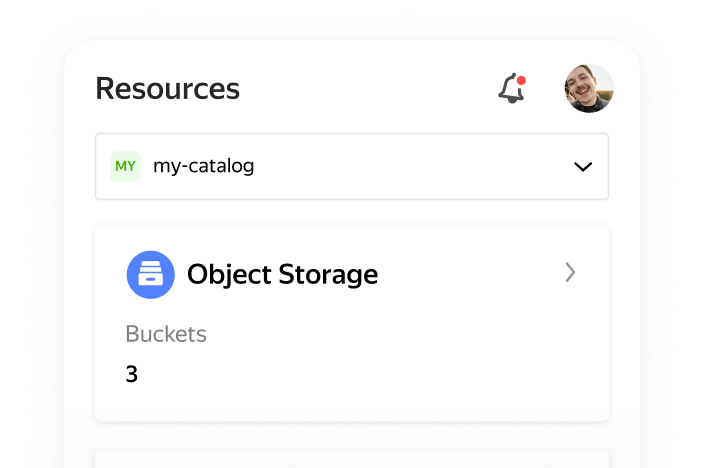Open notifications via the bell icon
This screenshot has width=704, height=468.
[512, 88]
